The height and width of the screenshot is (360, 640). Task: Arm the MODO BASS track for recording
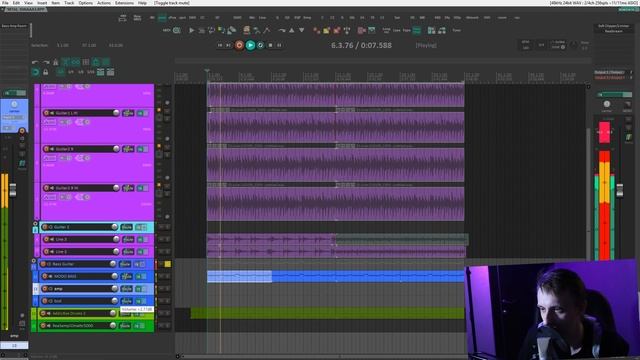point(45,276)
